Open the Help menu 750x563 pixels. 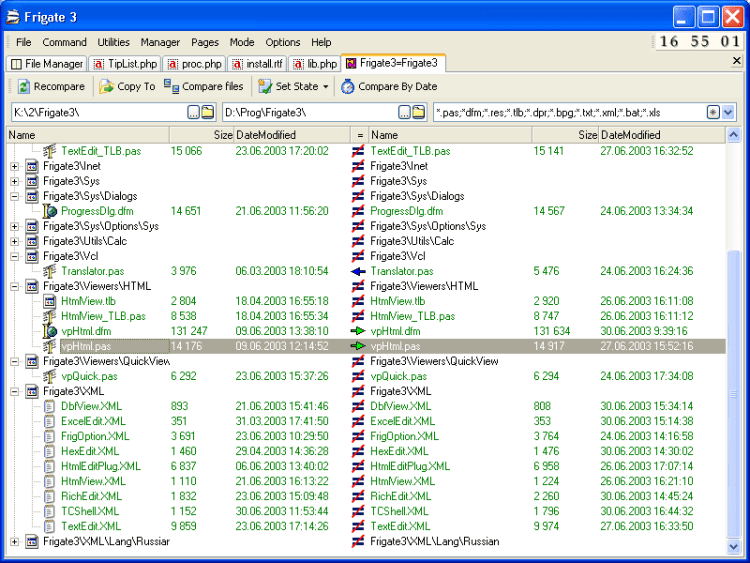321,42
